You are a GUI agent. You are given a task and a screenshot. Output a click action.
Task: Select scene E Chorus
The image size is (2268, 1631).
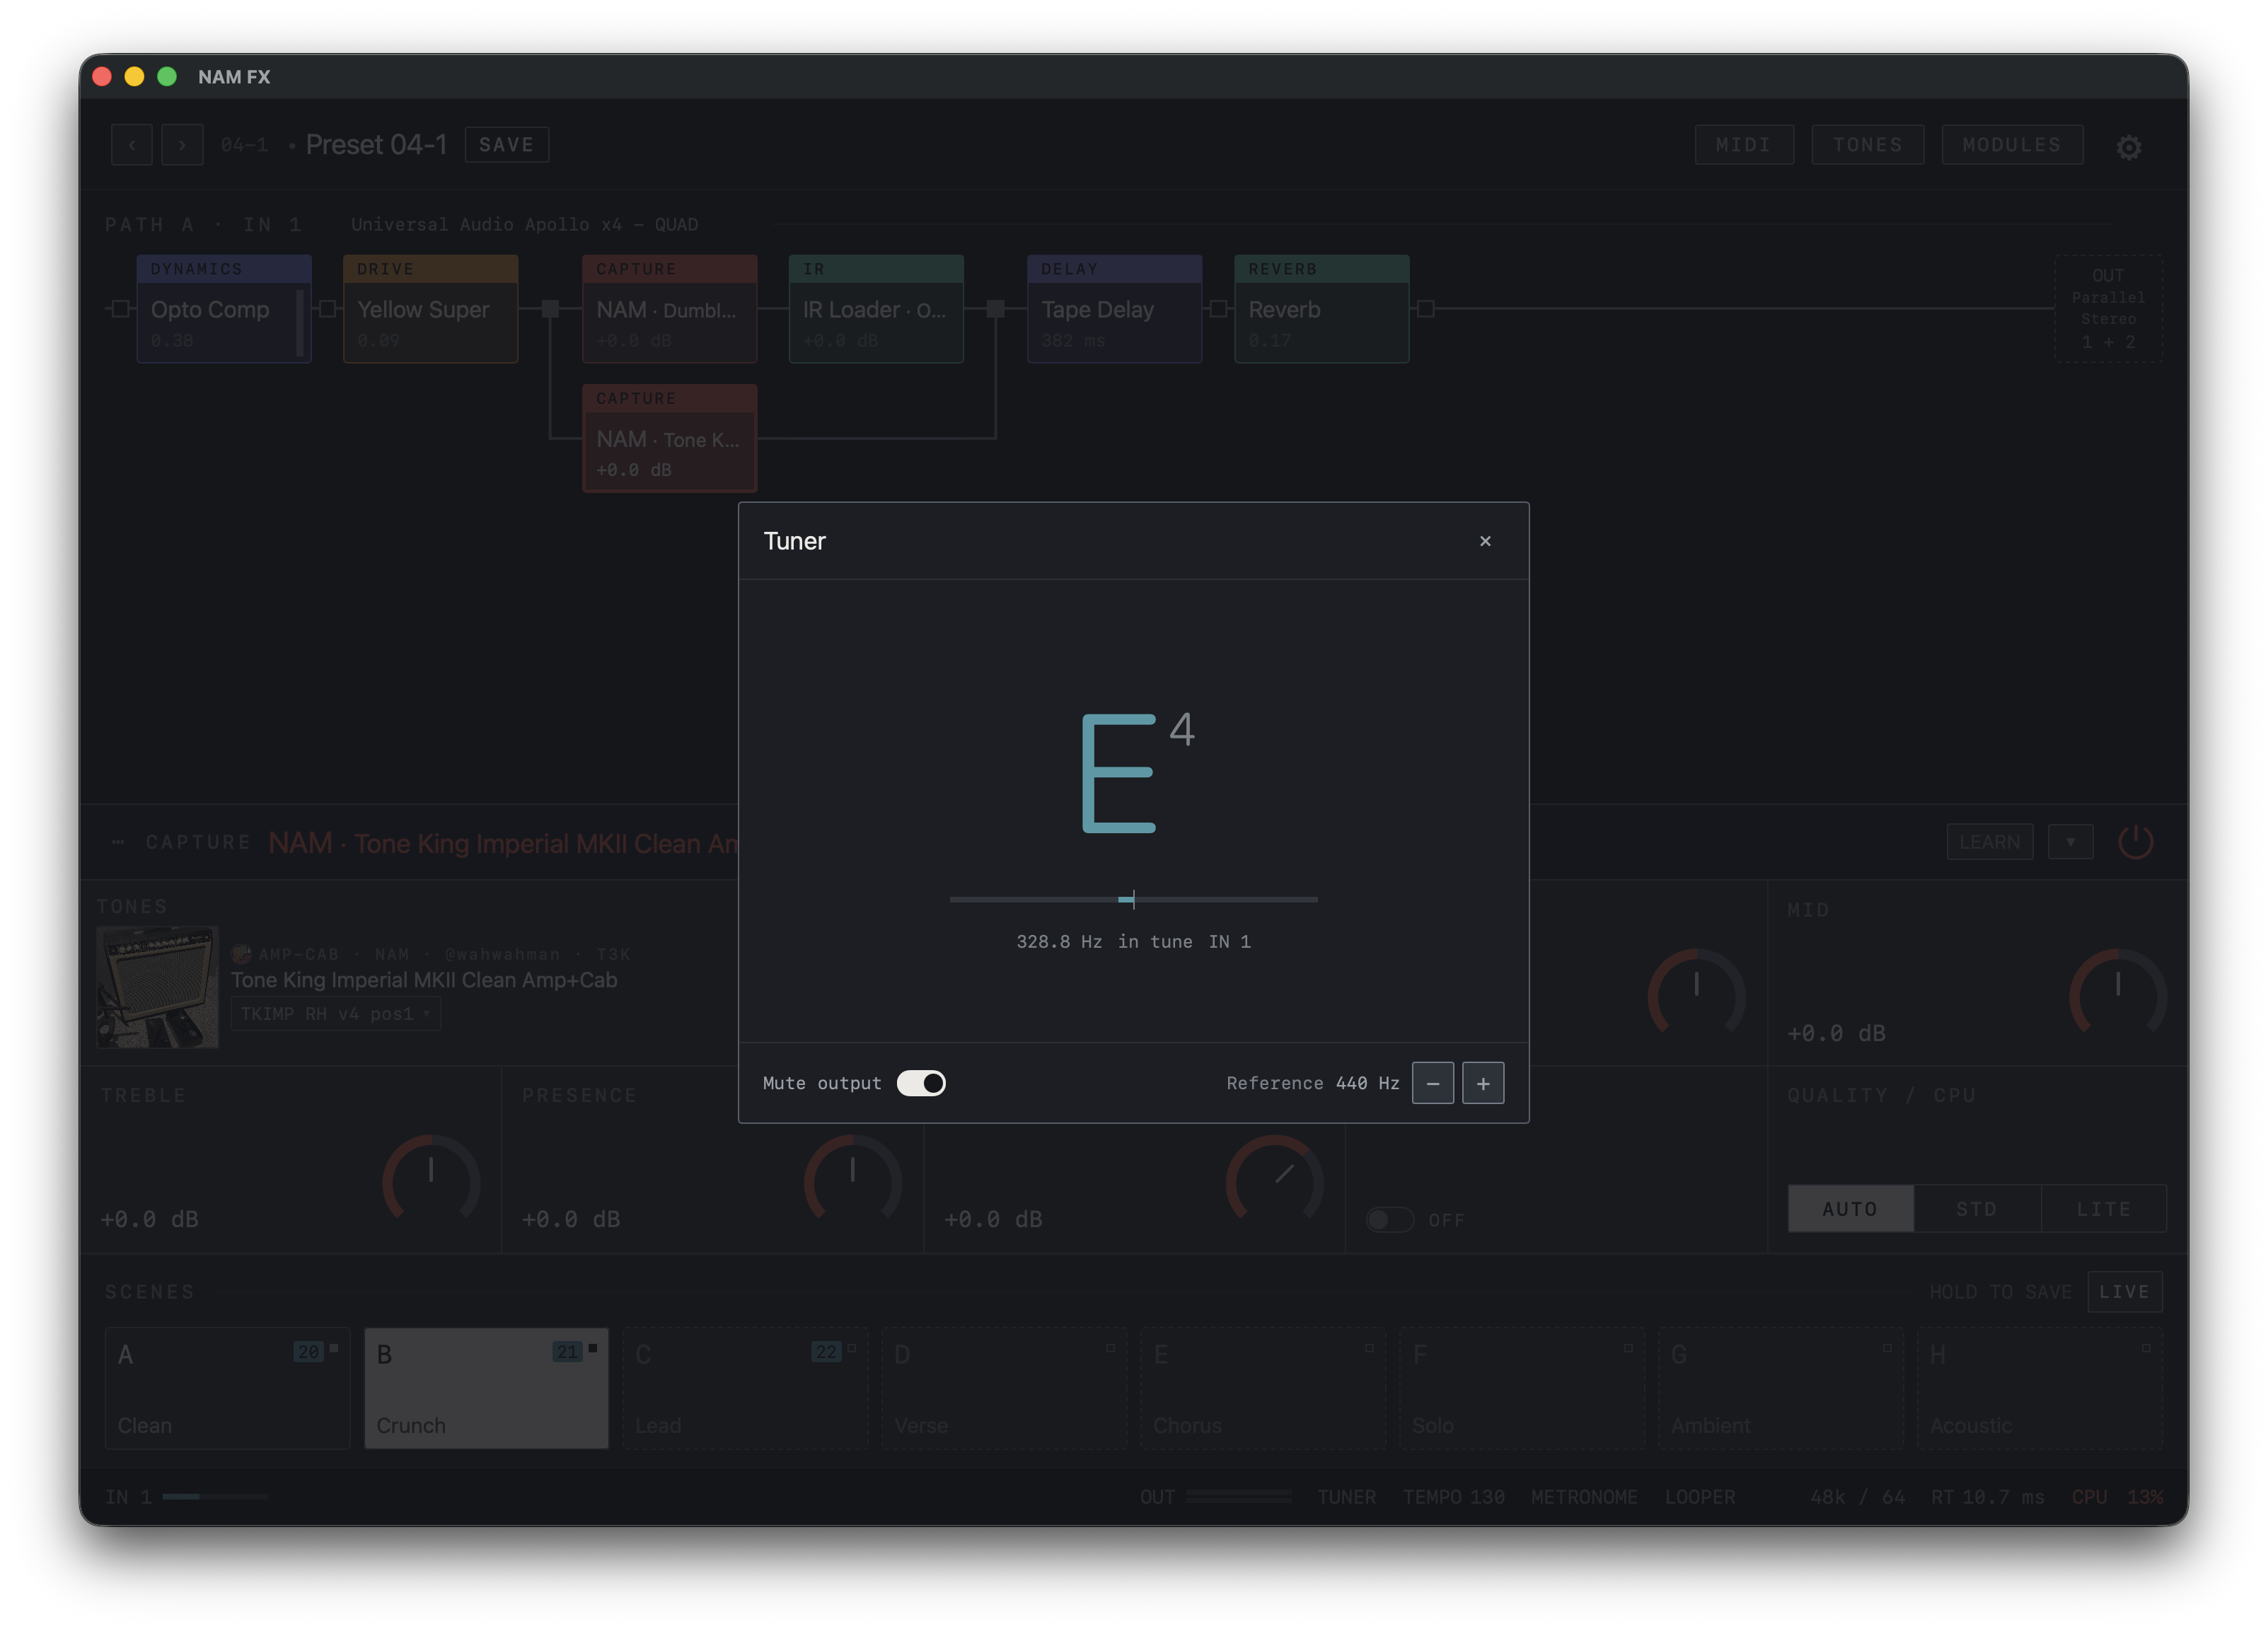[x=1263, y=1388]
